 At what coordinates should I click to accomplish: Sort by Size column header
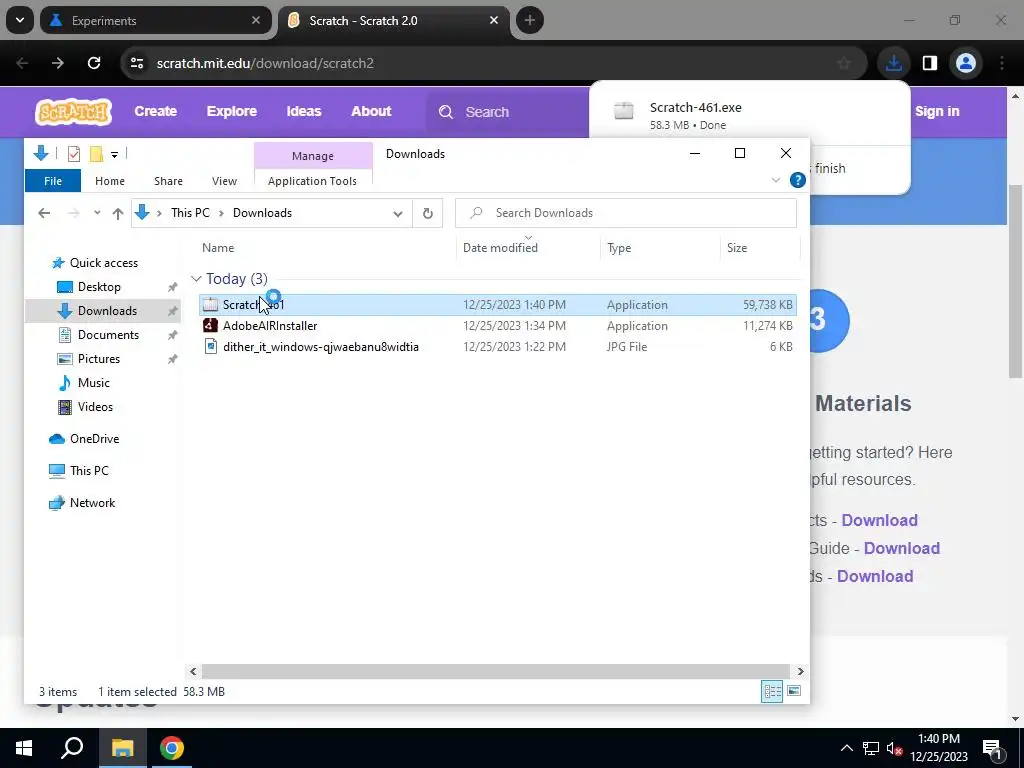(x=737, y=248)
